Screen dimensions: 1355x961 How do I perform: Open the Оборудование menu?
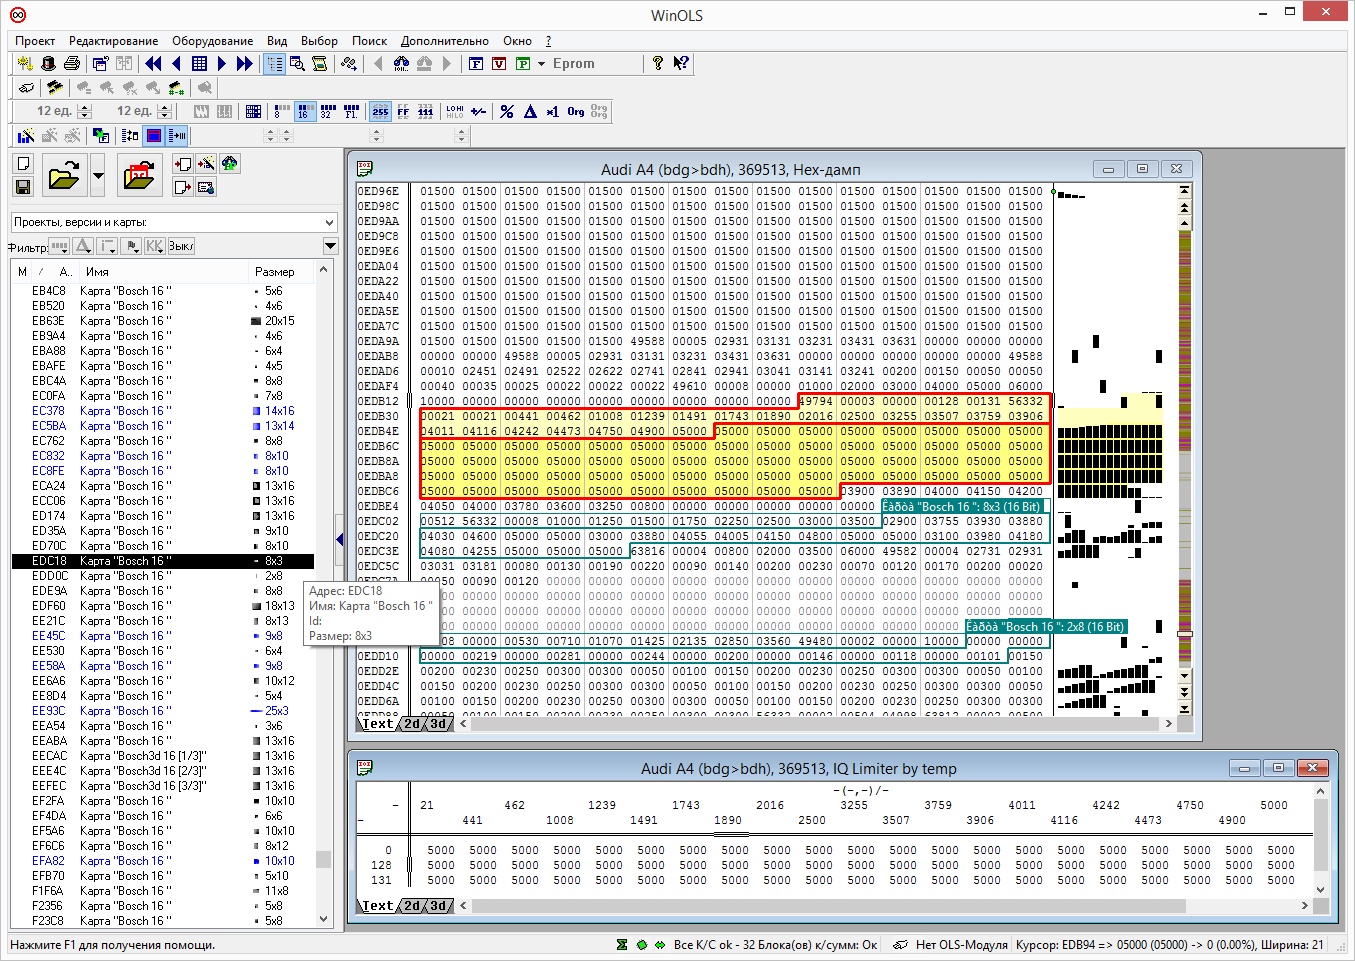click(x=212, y=41)
